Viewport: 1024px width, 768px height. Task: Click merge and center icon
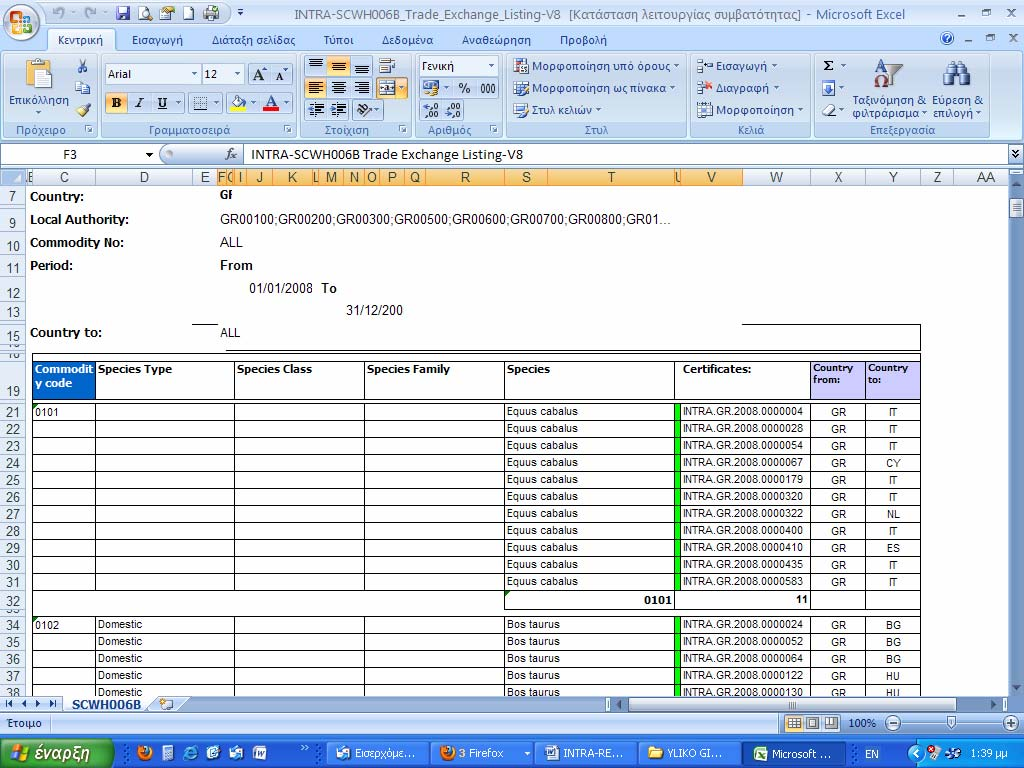click(387, 88)
